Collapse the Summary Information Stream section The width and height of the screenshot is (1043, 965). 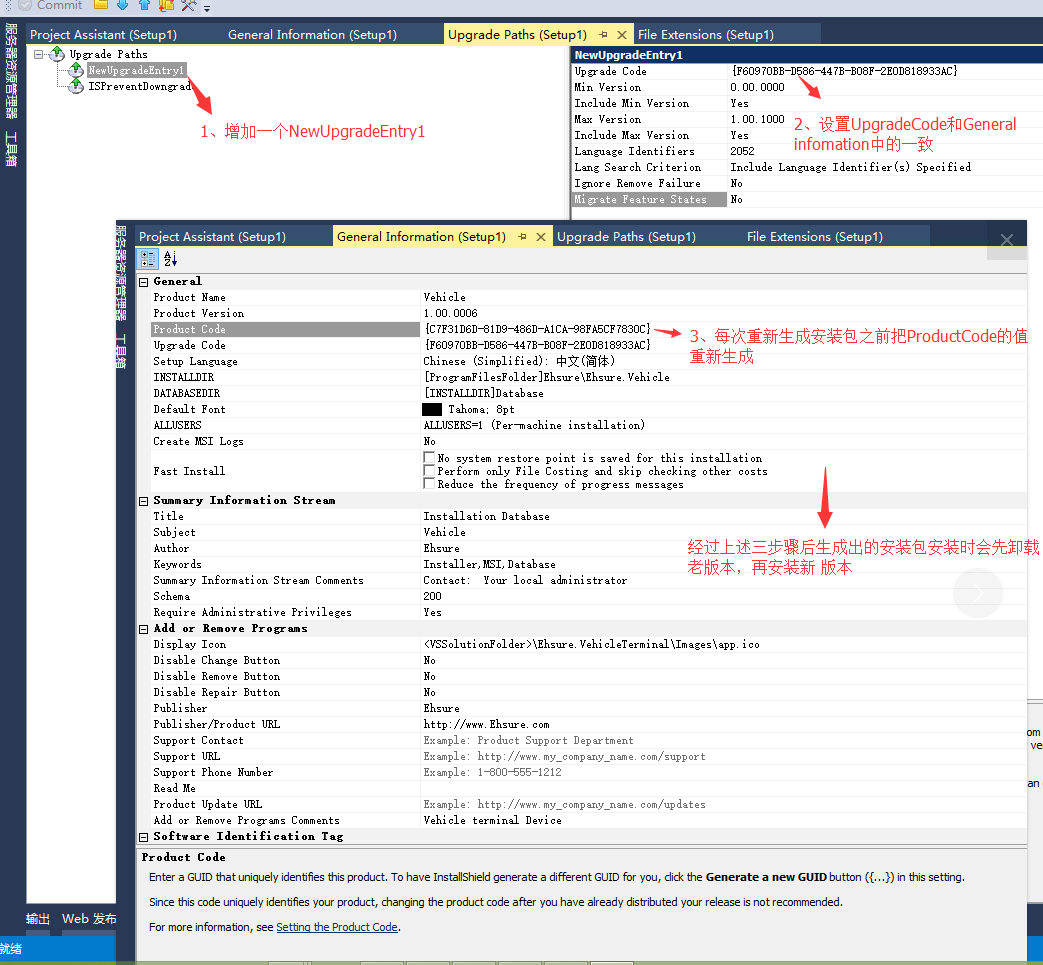[143, 501]
